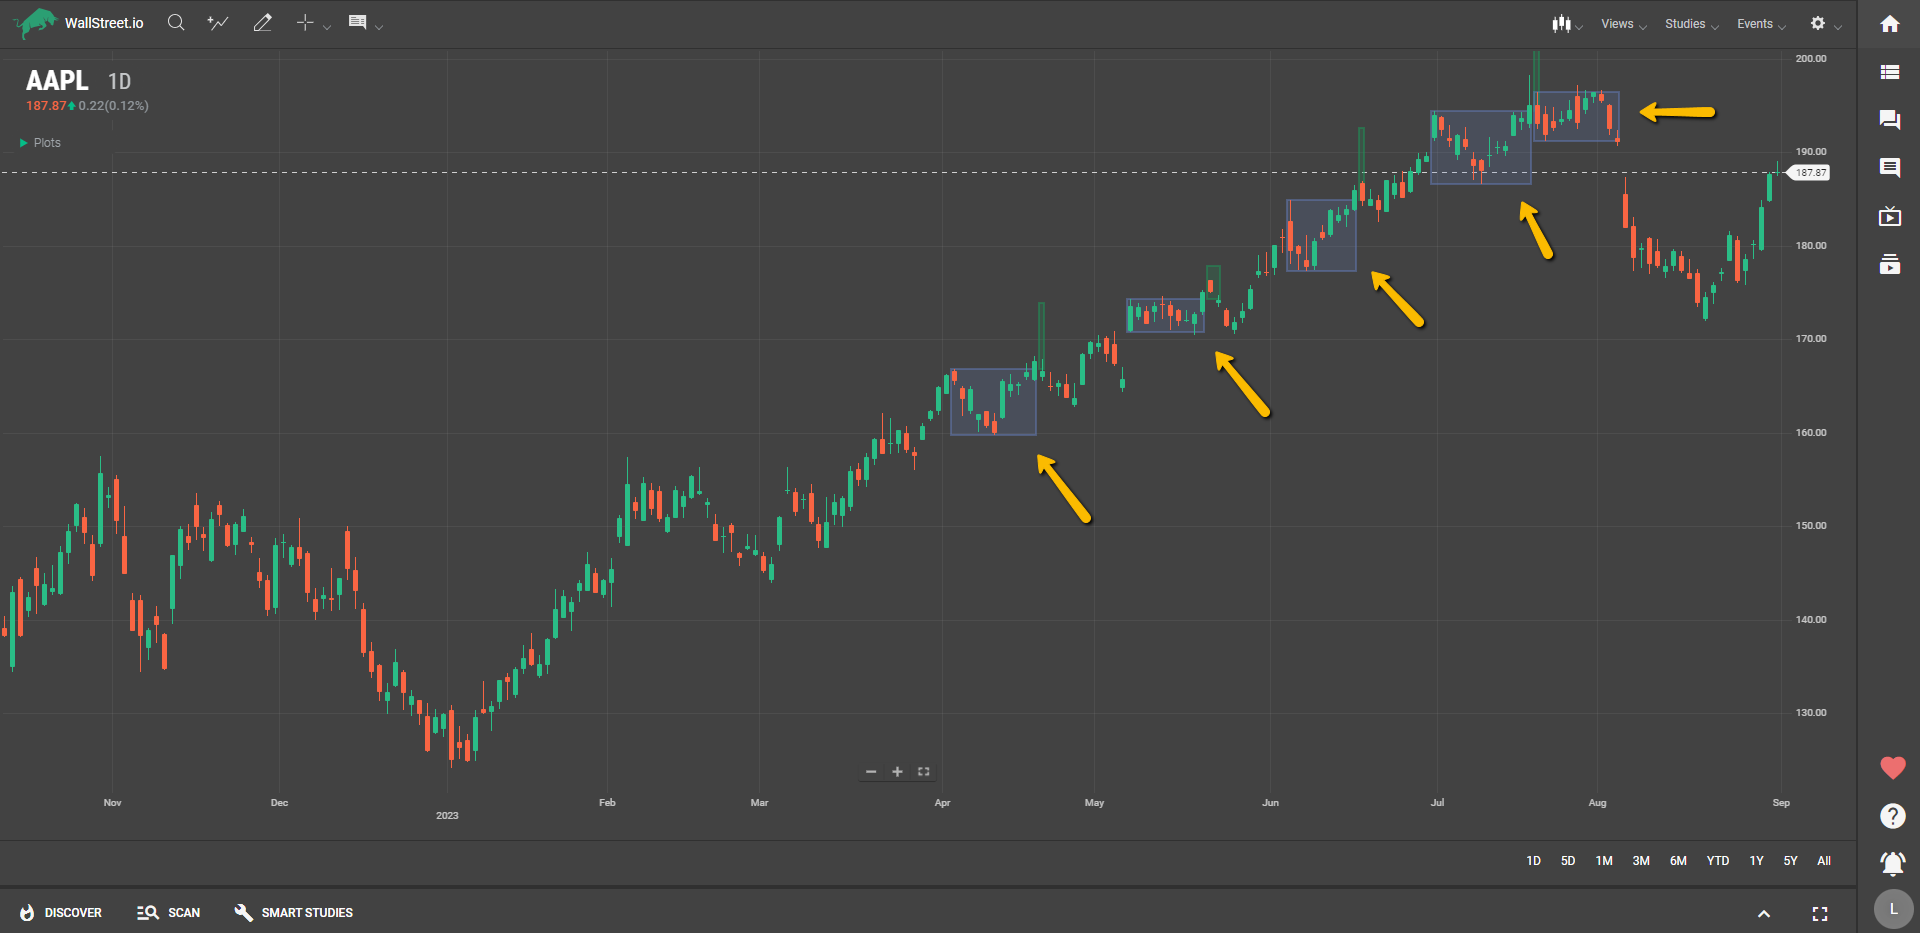Screen dimensions: 1920x933
Task: Expand the crosshair tool options arrow
Action: click(327, 27)
